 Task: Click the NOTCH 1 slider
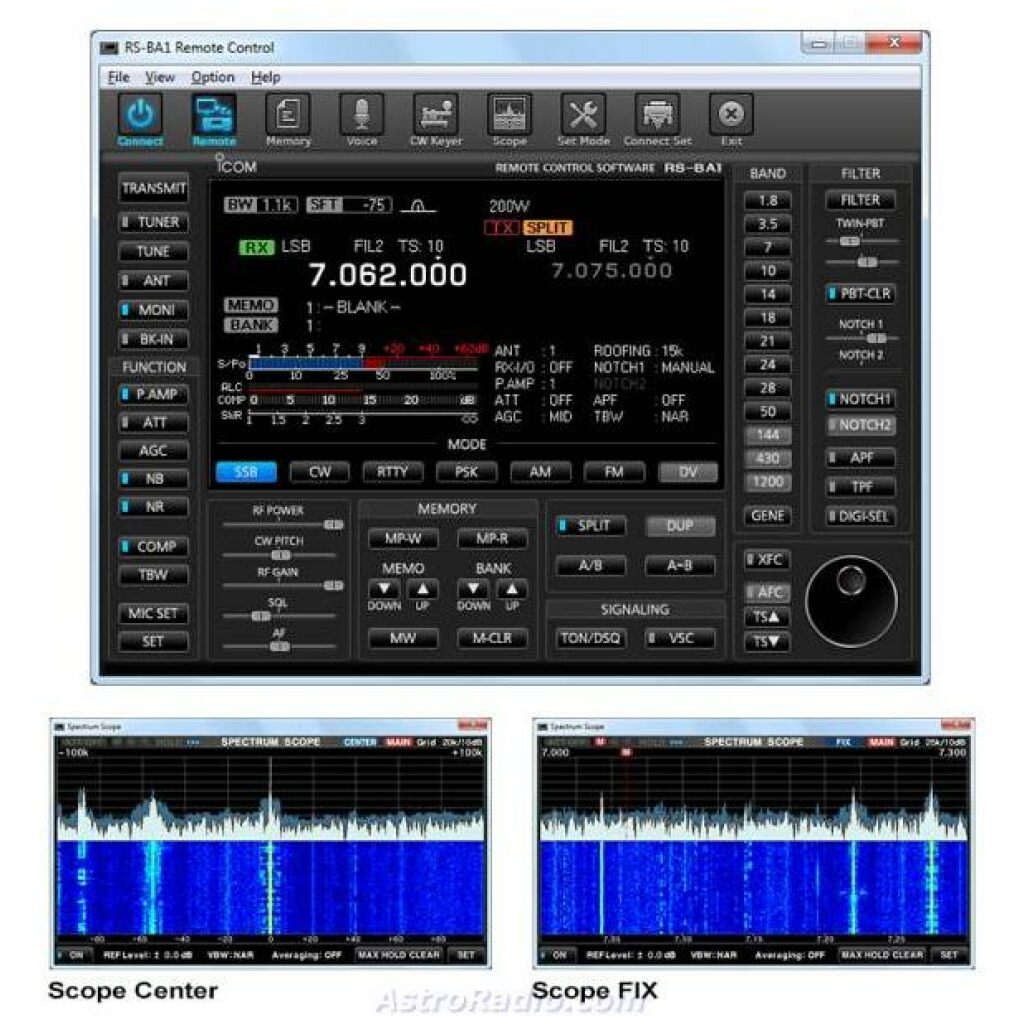[862, 338]
